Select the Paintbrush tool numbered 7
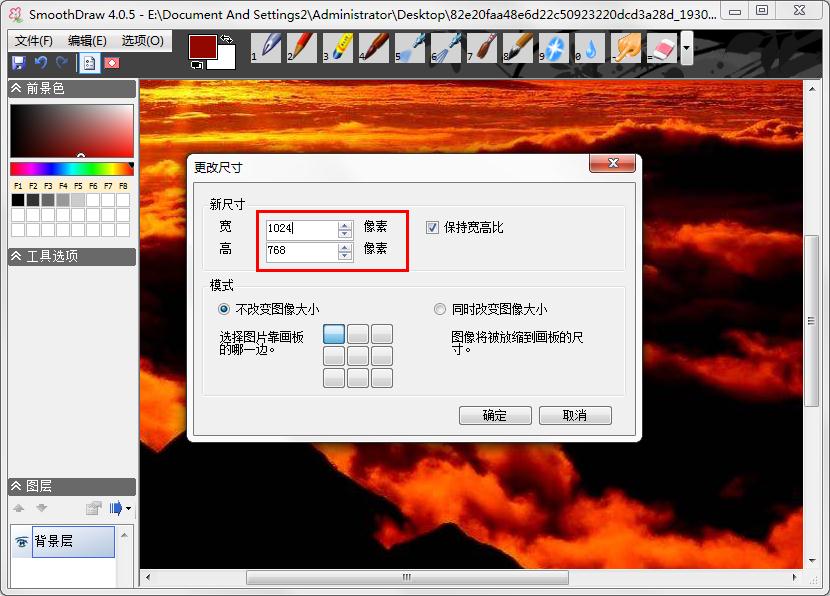The width and height of the screenshot is (830, 596). click(482, 47)
